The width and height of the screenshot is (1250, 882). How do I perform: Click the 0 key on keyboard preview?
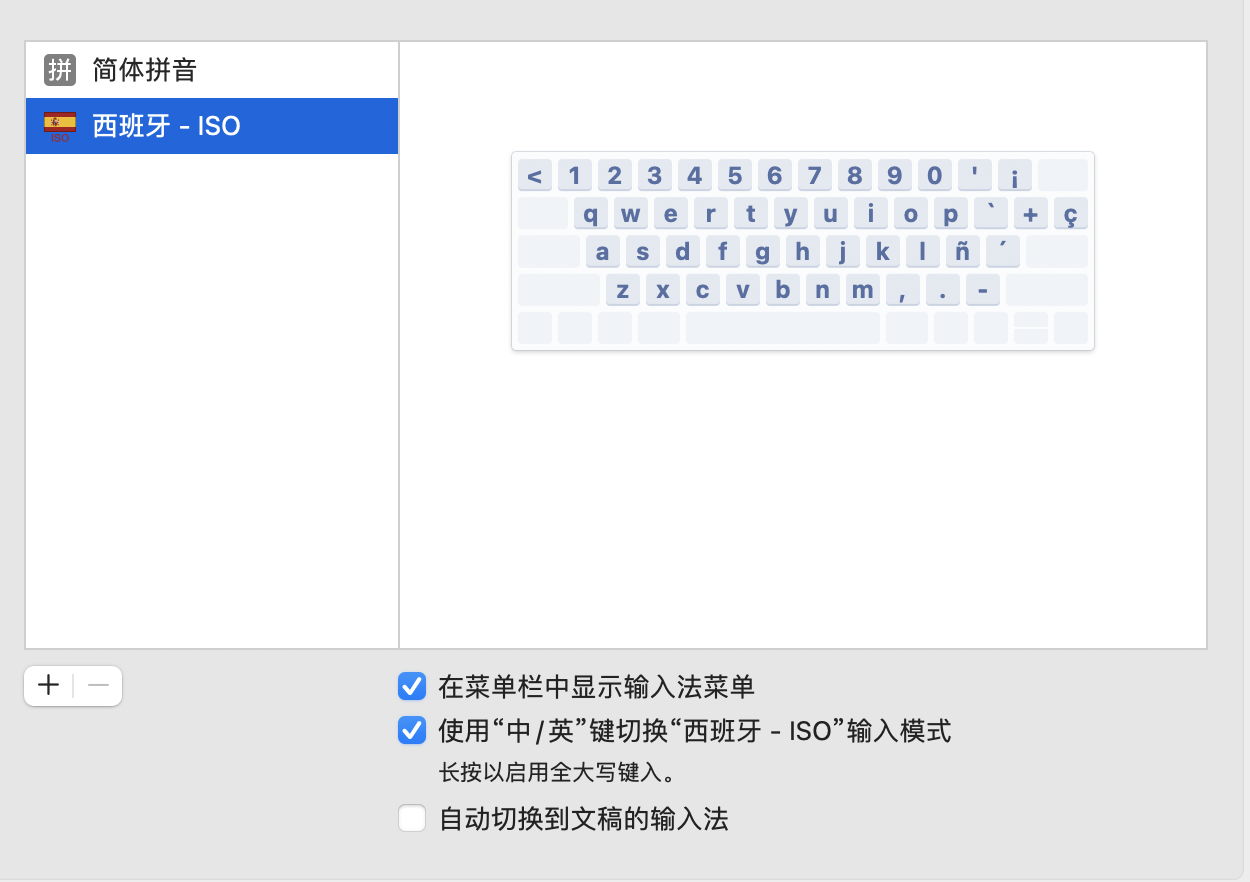pyautogui.click(x=934, y=176)
